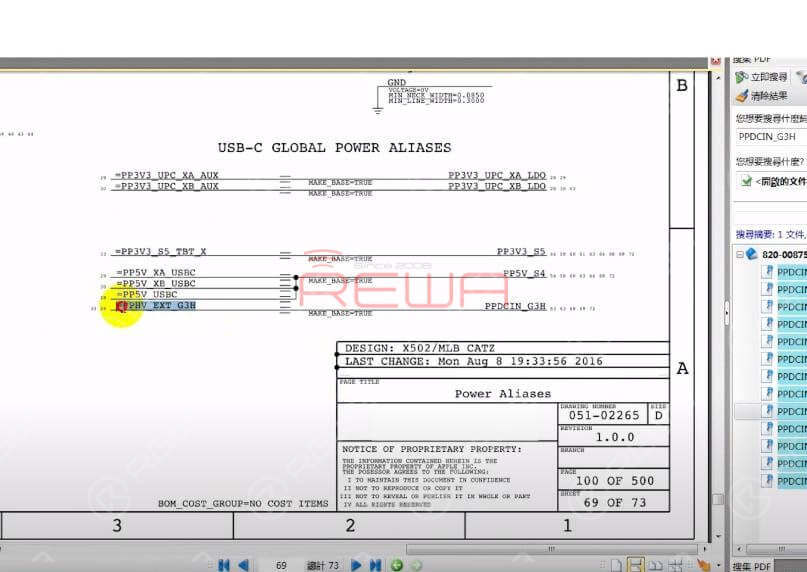Click the document horizontal scrollbar thumb

[551, 549]
